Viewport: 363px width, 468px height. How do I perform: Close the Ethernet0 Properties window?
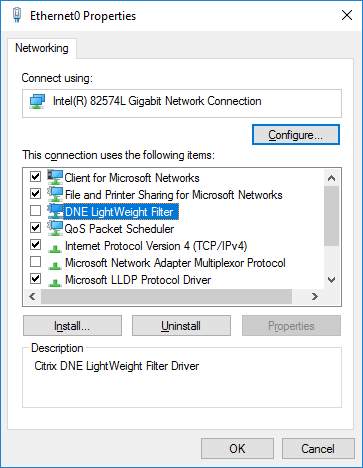[x=347, y=15]
